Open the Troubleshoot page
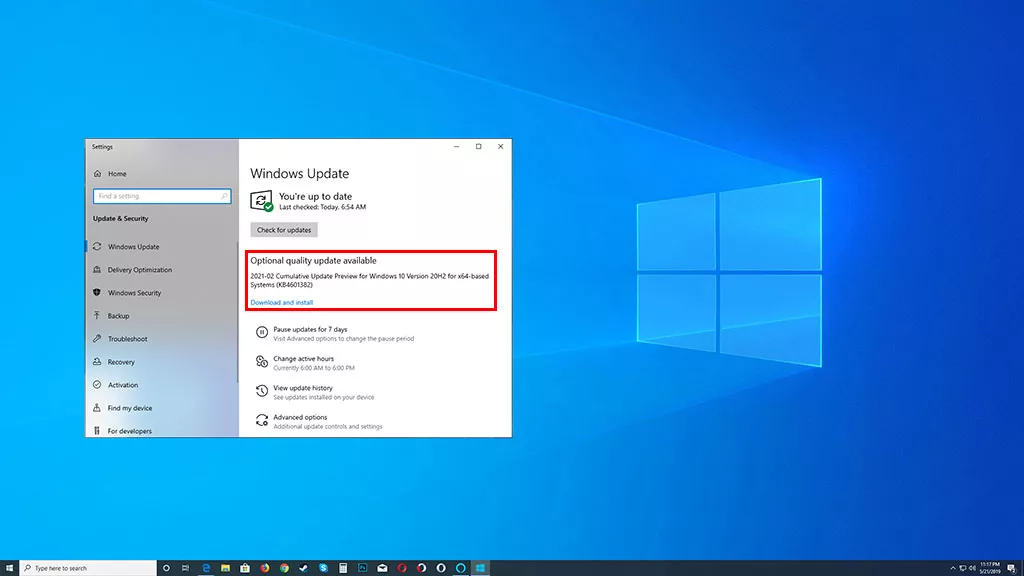Image resolution: width=1024 pixels, height=576 pixels. pyautogui.click(x=127, y=339)
